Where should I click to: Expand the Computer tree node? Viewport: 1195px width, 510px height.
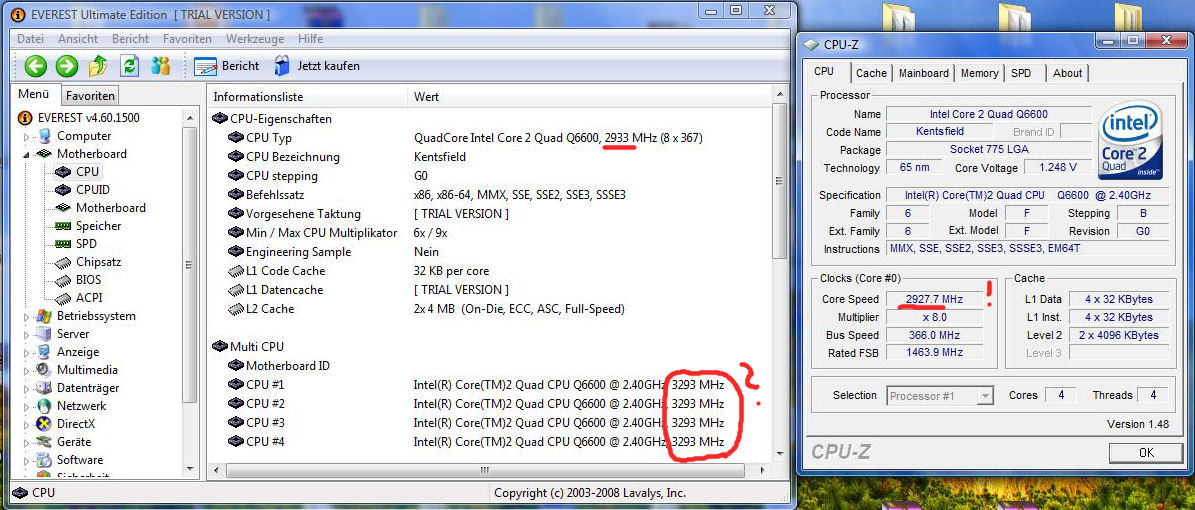[x=27, y=136]
